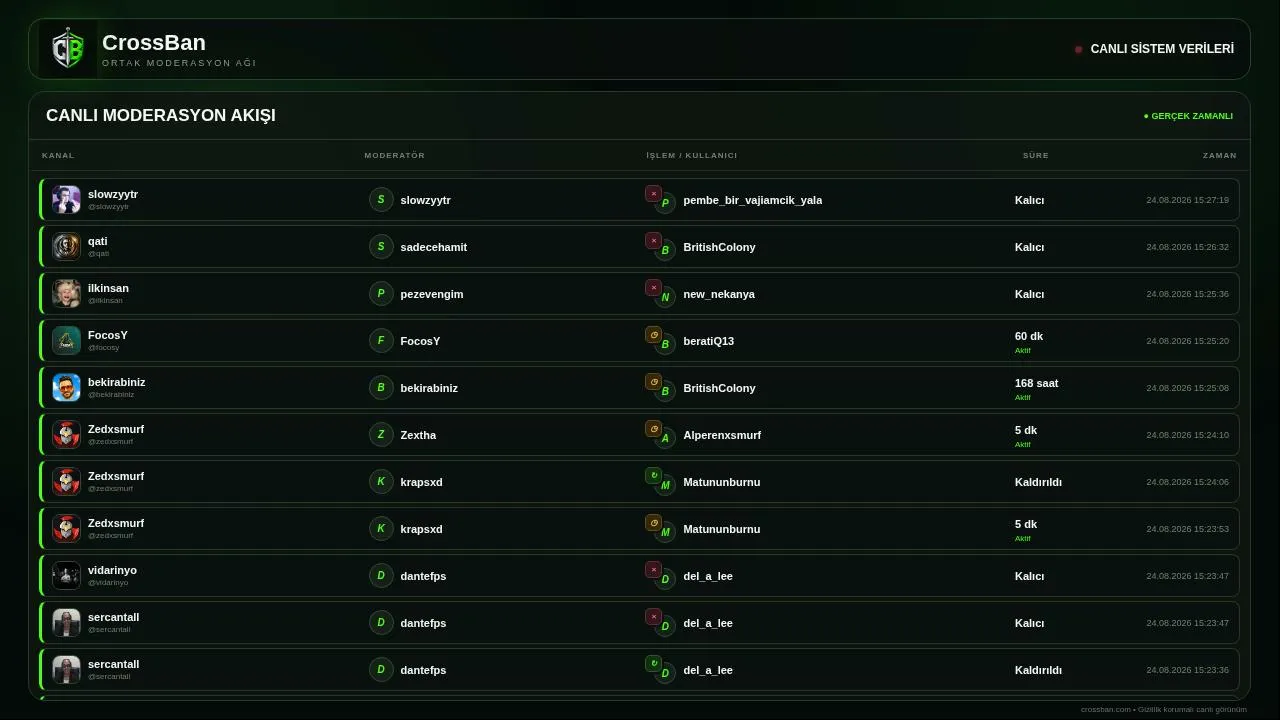Screen dimensions: 1280x720
Task: Select the FocosY channel avatar
Action: pos(66,340)
